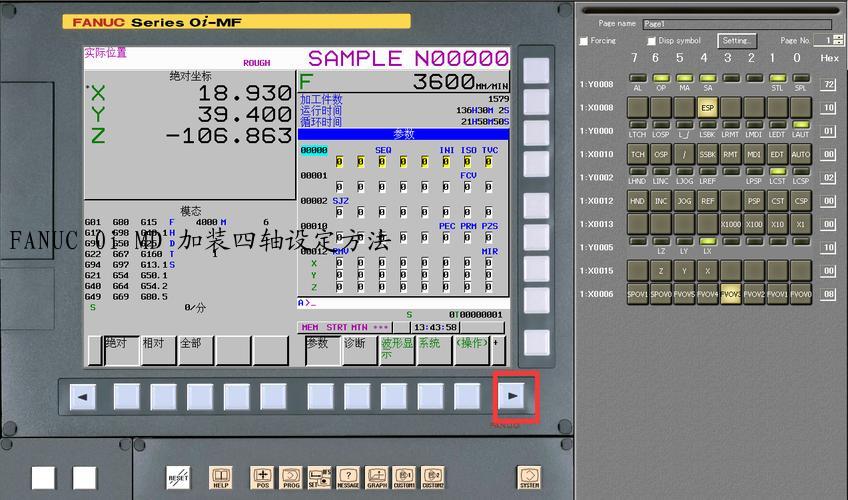
Task: Click the SAMPLE N00000 program name
Action: coord(408,58)
